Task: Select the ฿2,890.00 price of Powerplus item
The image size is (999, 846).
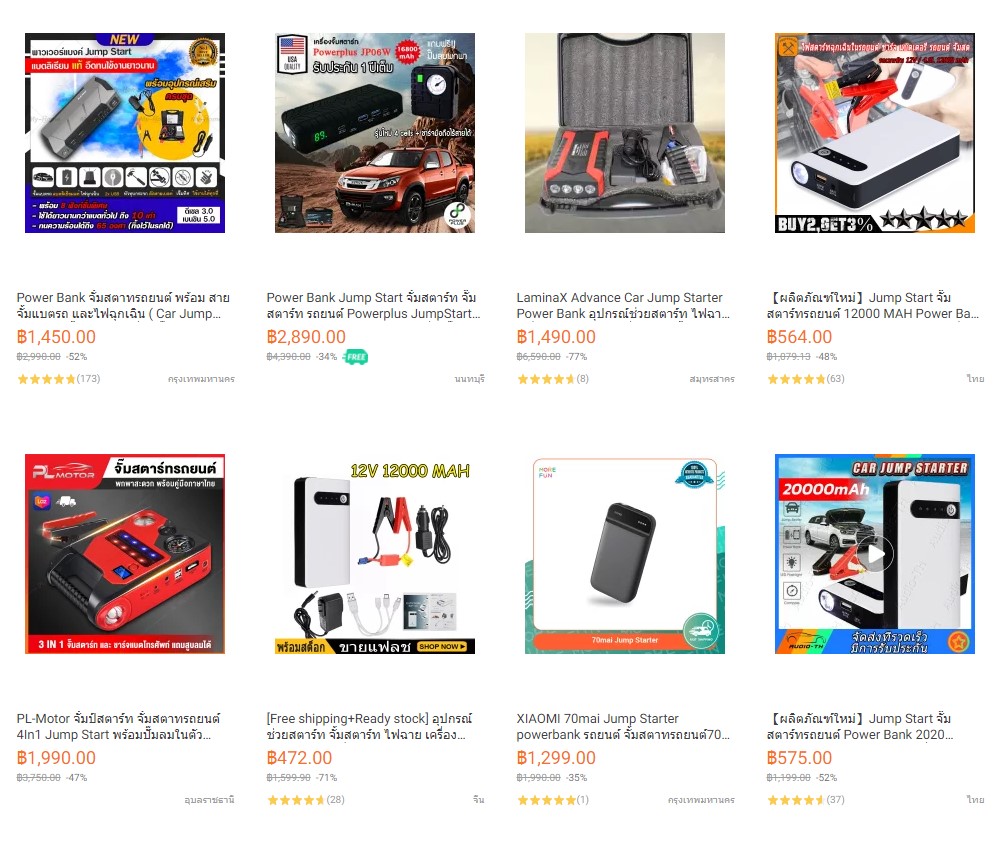Action: [x=306, y=337]
